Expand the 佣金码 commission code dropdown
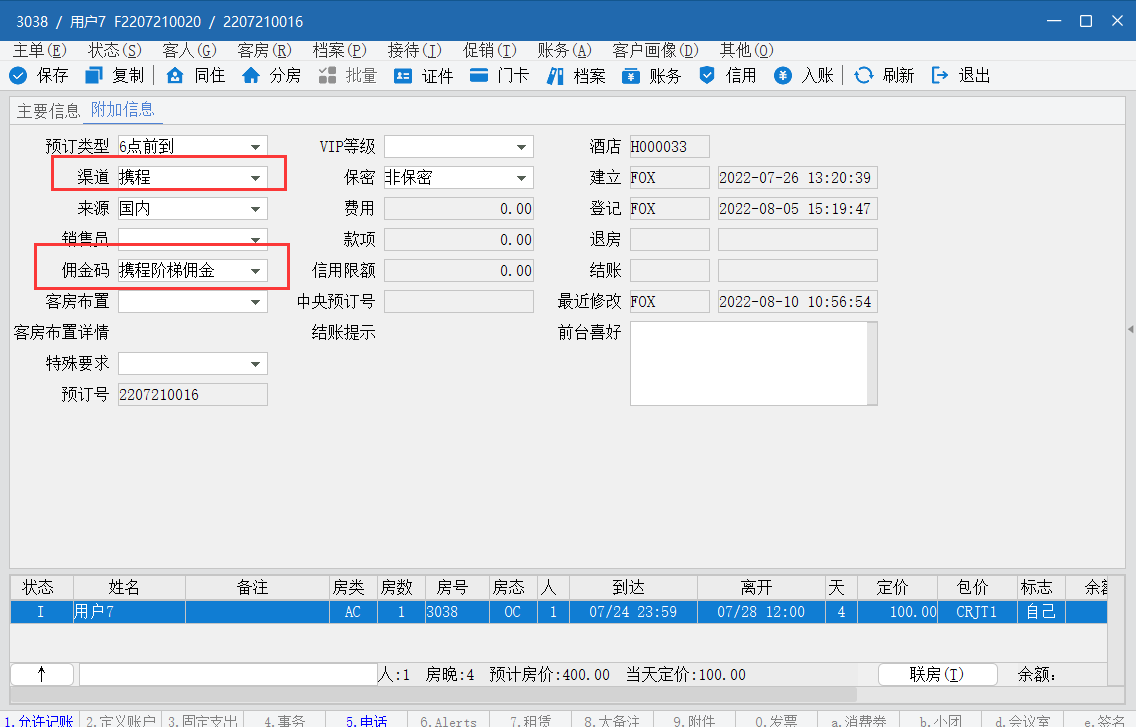Viewport: 1136px width, 727px height. [x=257, y=271]
